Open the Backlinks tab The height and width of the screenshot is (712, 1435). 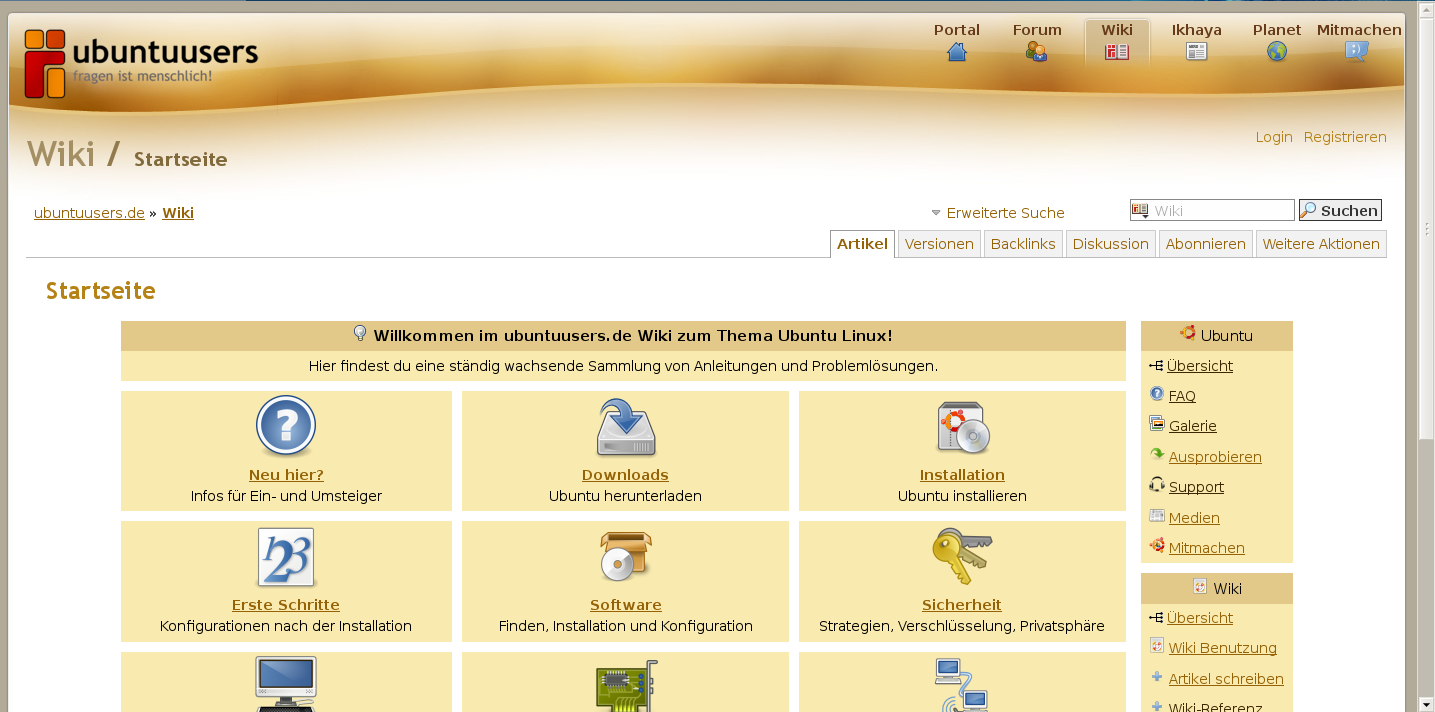1023,244
